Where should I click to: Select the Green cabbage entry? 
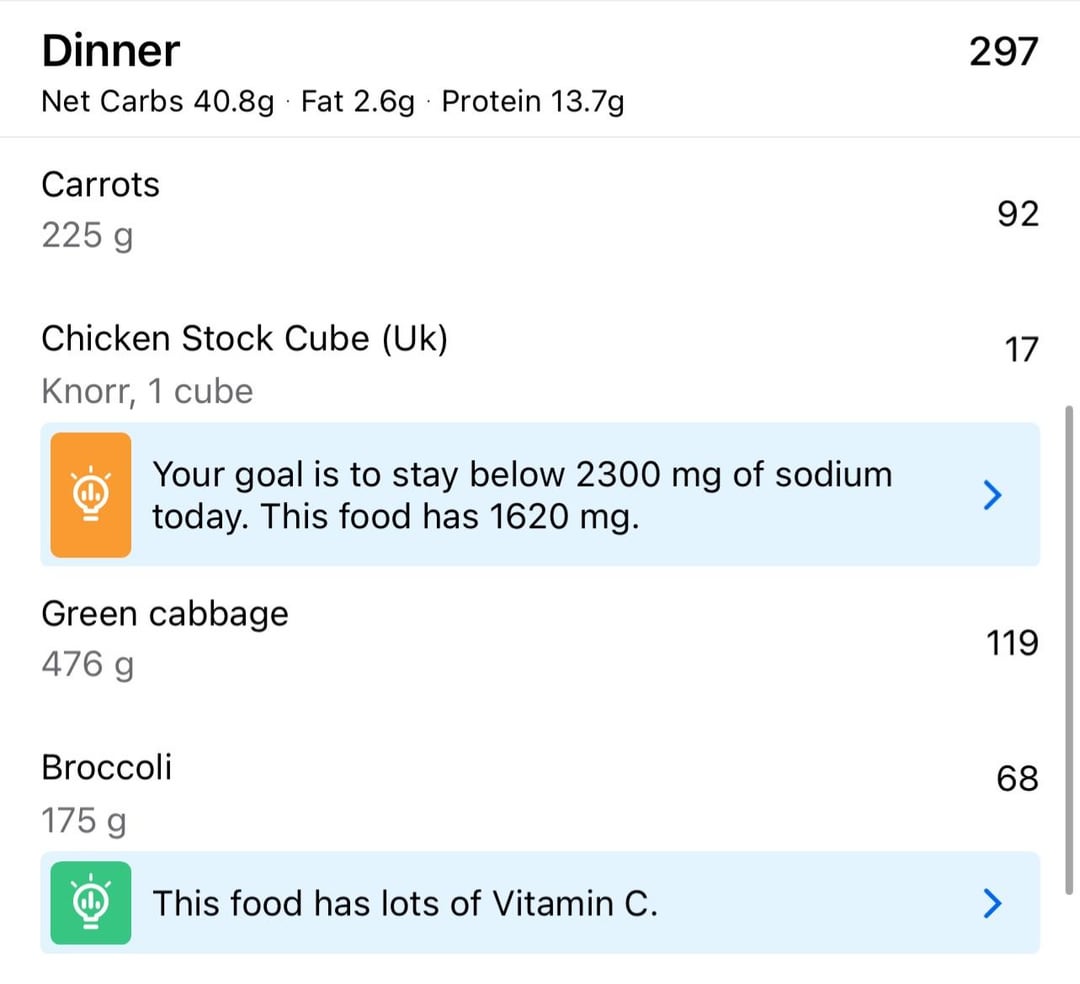(540, 640)
